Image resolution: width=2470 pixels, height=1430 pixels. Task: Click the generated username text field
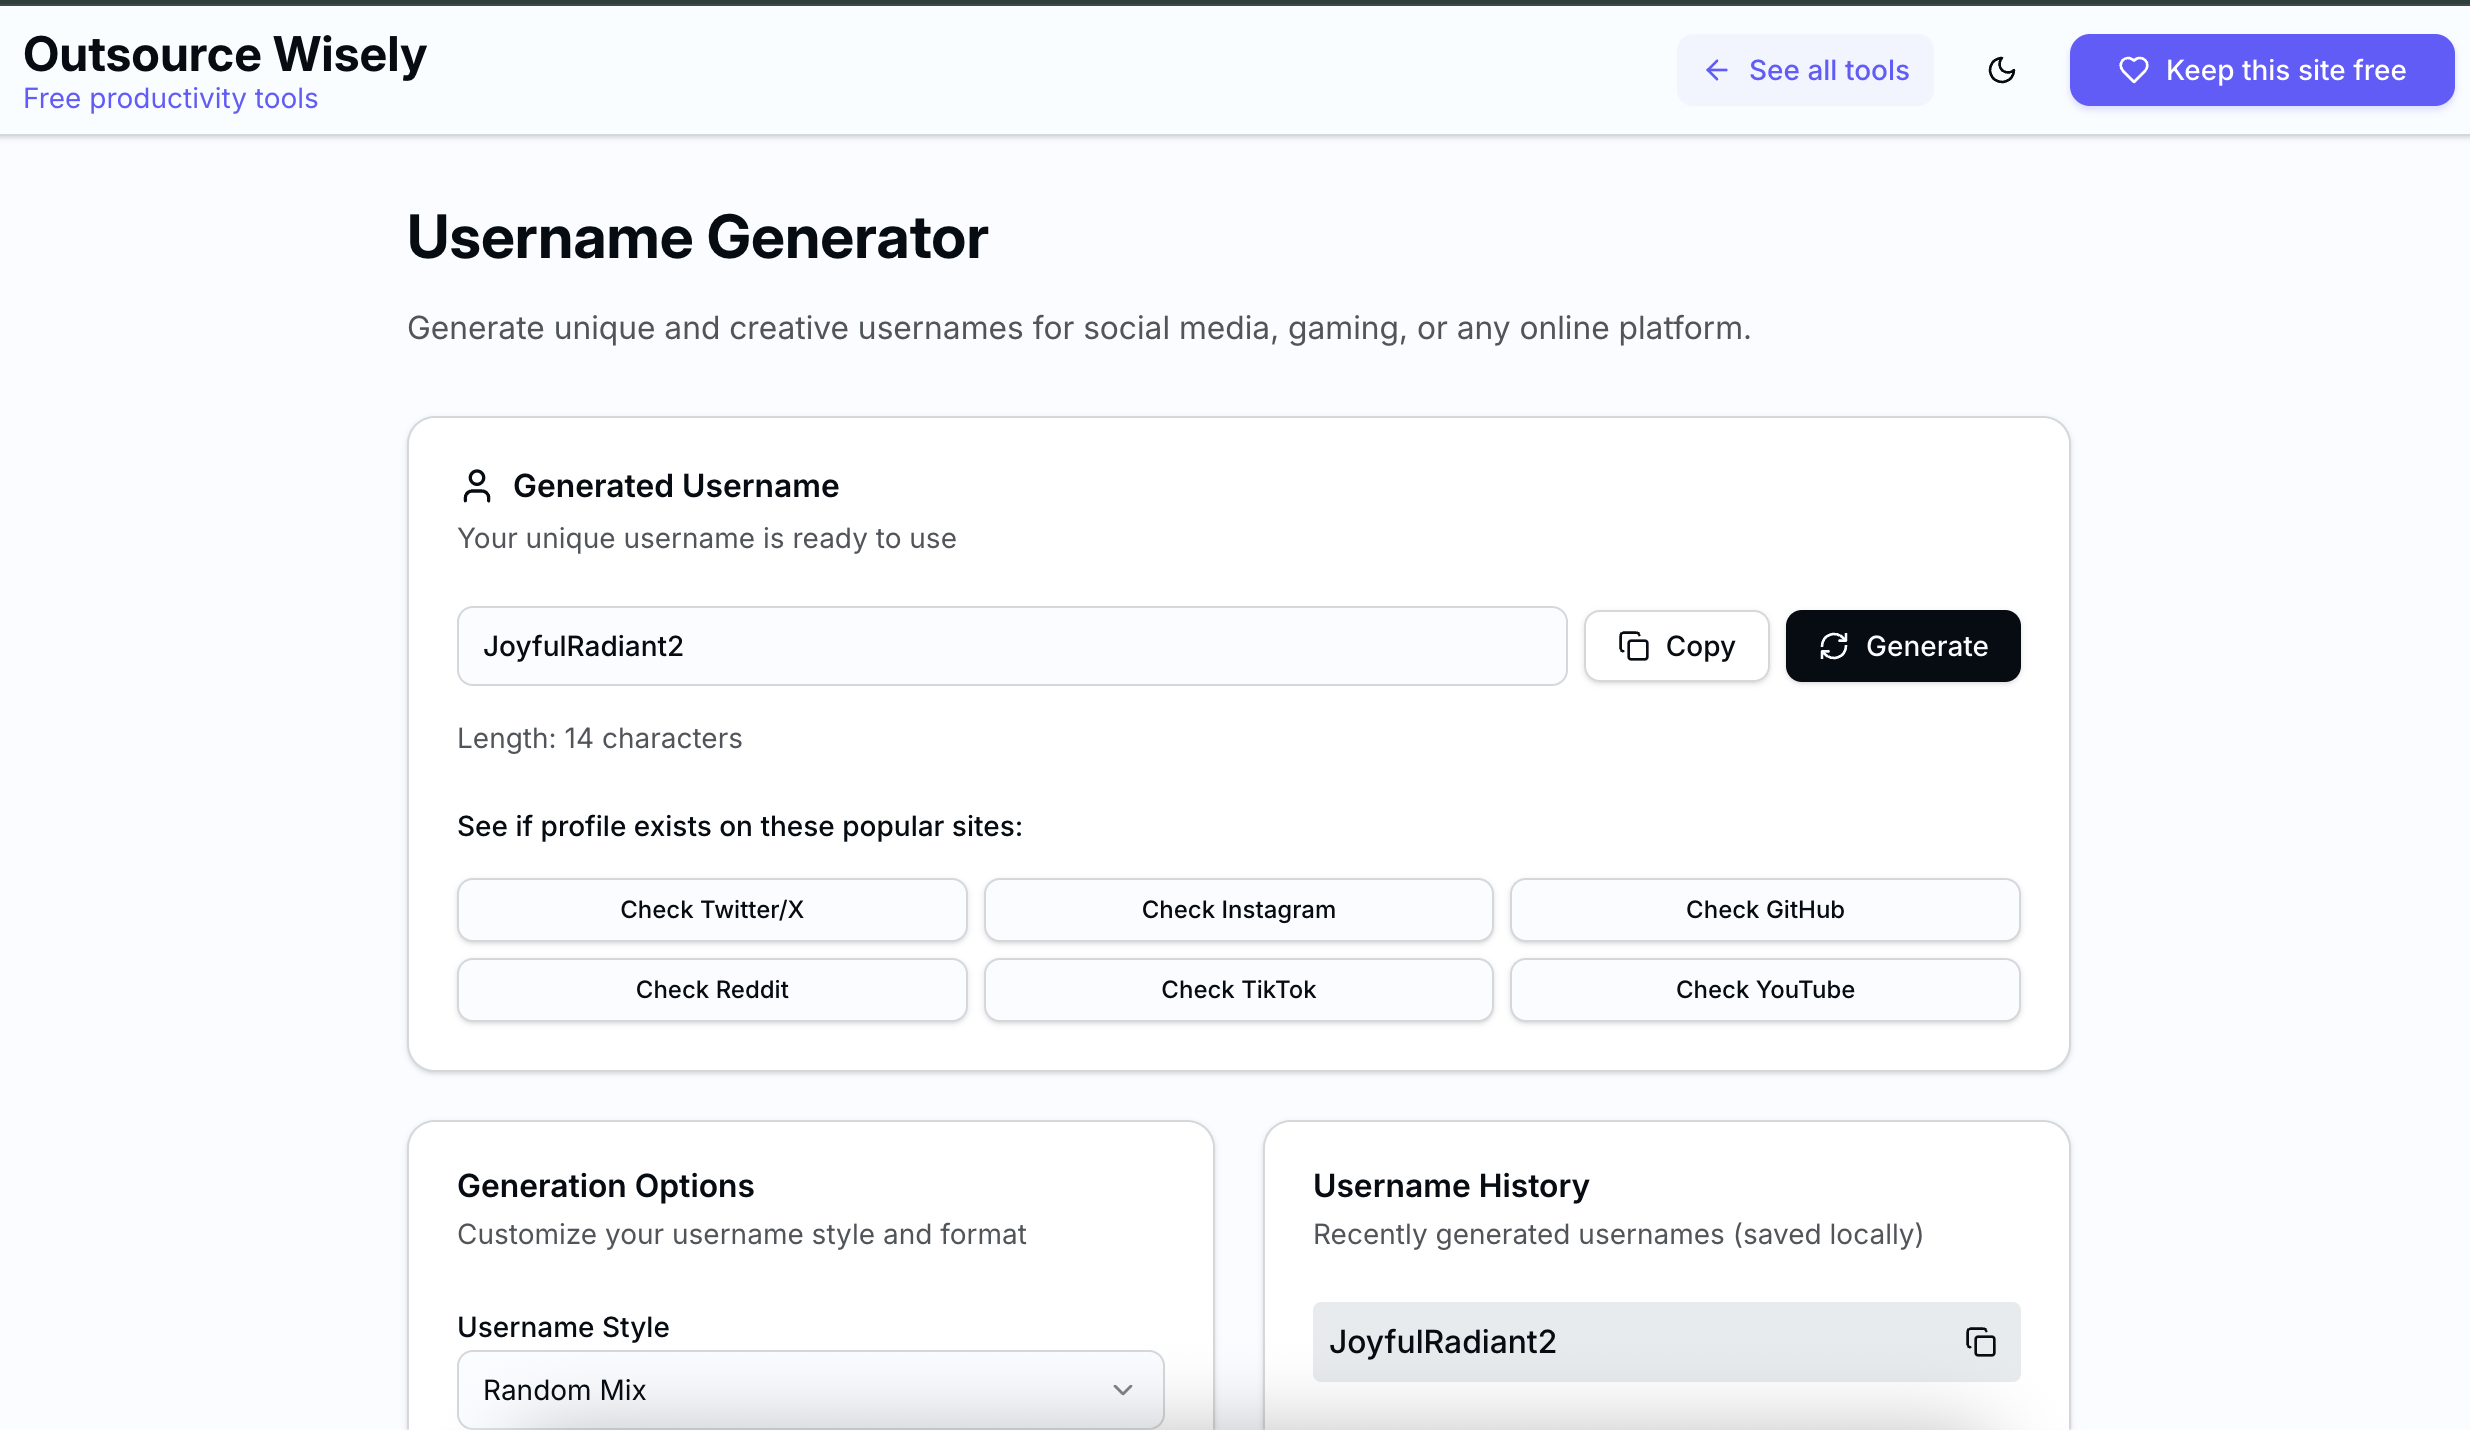[1012, 646]
